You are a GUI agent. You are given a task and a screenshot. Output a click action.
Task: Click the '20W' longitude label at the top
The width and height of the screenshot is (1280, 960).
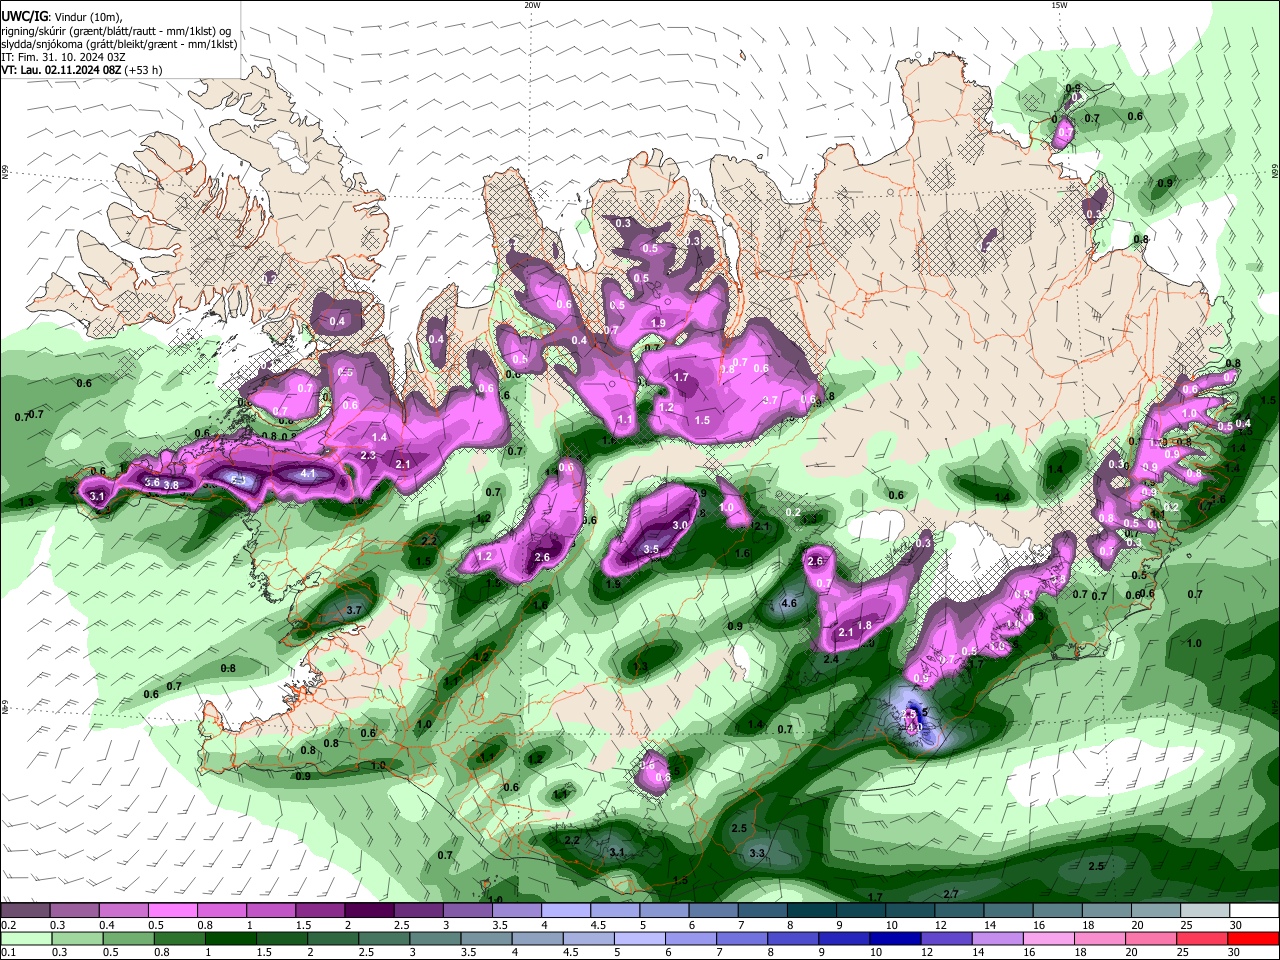(532, 5)
